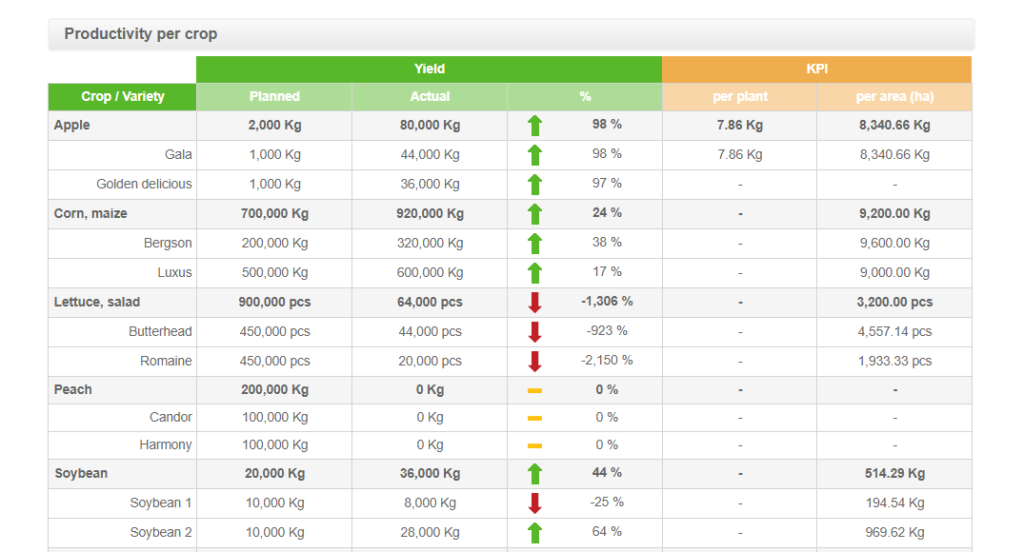Click the red down arrow for Romaine
Image resolution: width=1024 pixels, height=552 pixels.
535,361
